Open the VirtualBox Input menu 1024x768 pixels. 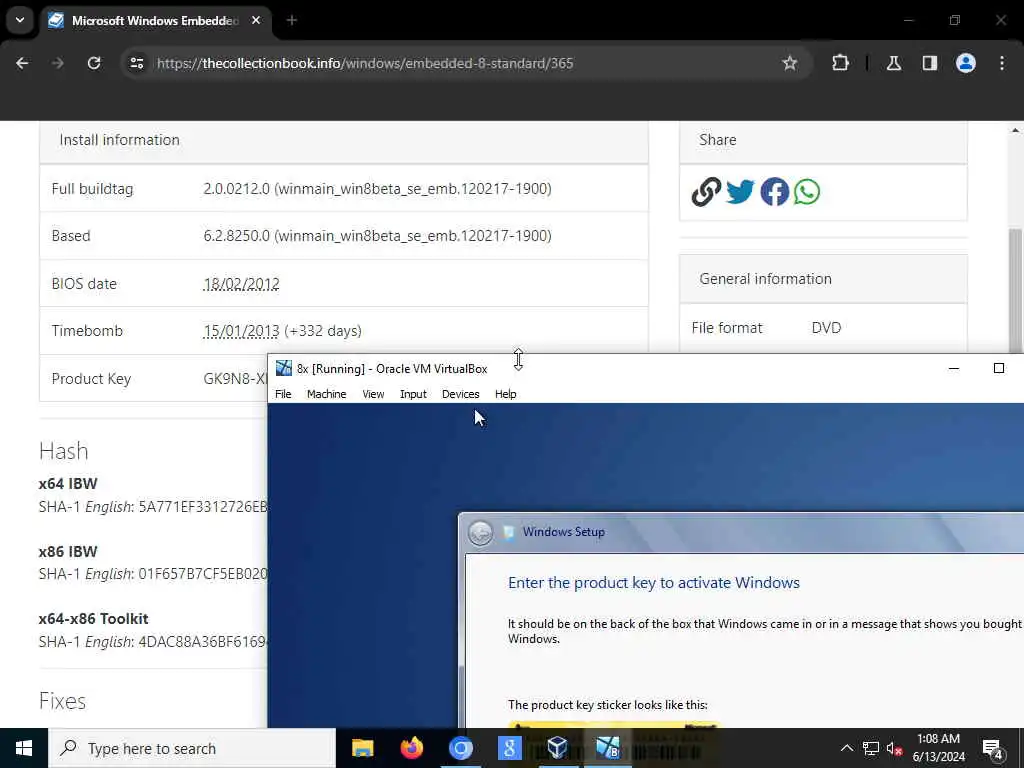[413, 394]
